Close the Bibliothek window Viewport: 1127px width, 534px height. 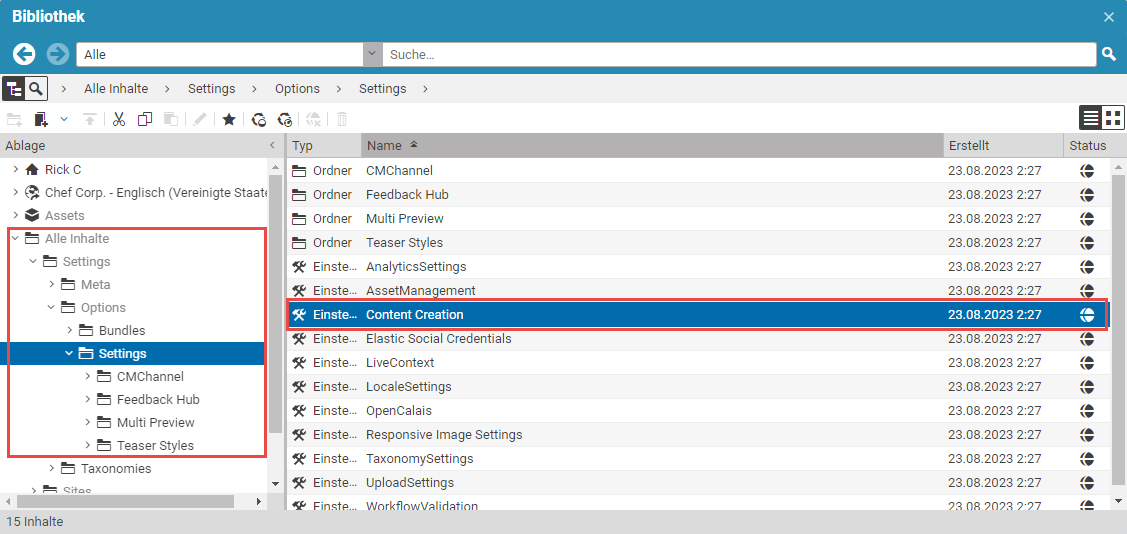point(1109,17)
